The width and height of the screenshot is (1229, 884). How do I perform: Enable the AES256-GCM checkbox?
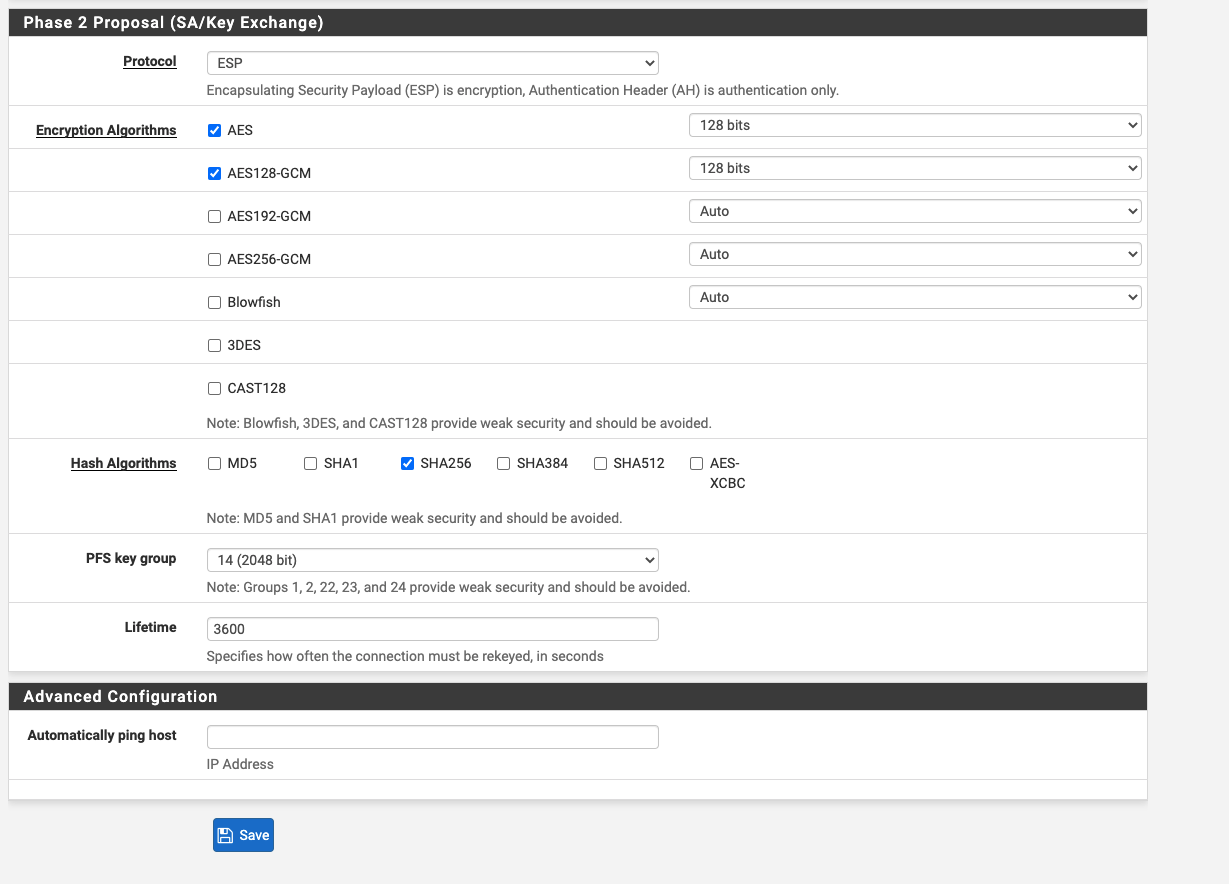coord(214,259)
